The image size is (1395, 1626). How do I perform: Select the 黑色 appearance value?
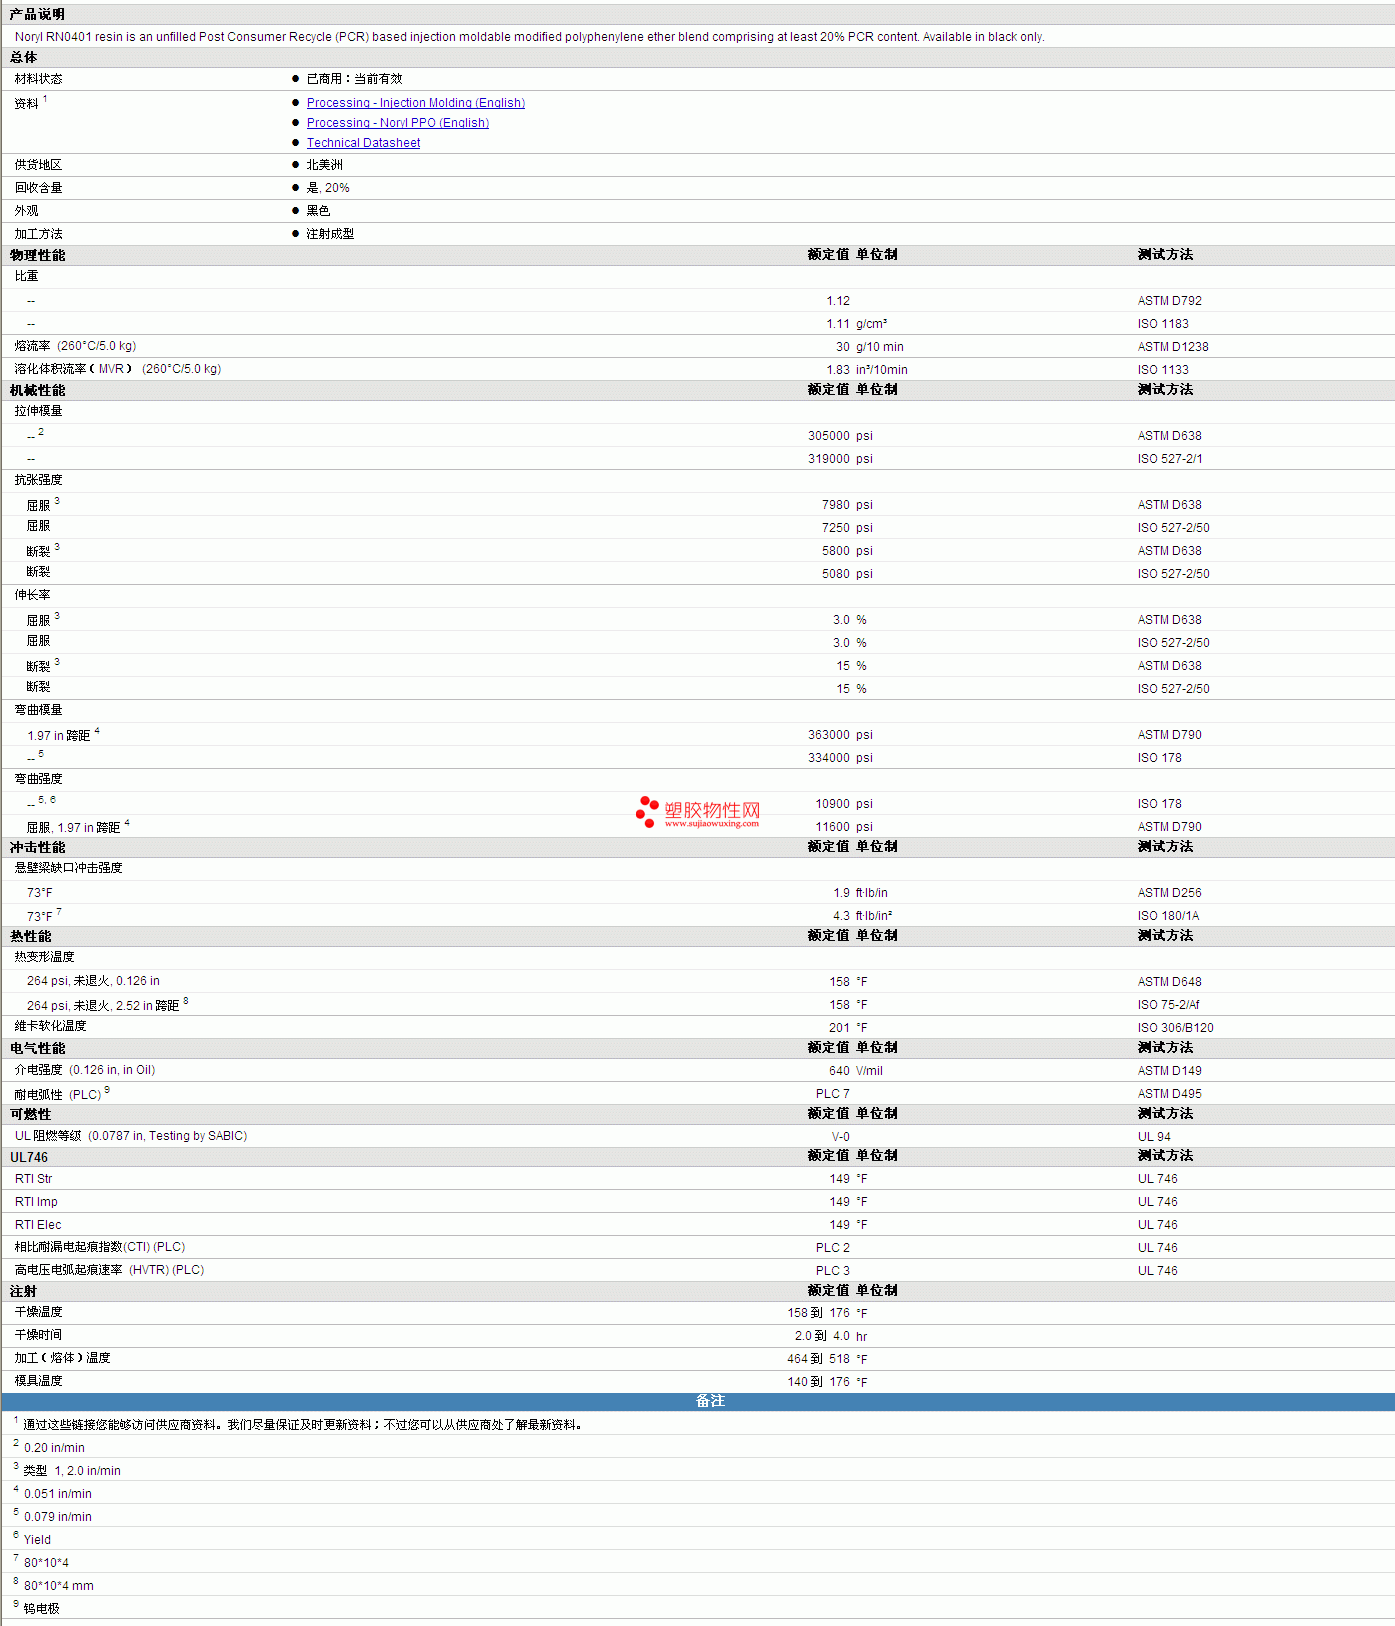[318, 211]
